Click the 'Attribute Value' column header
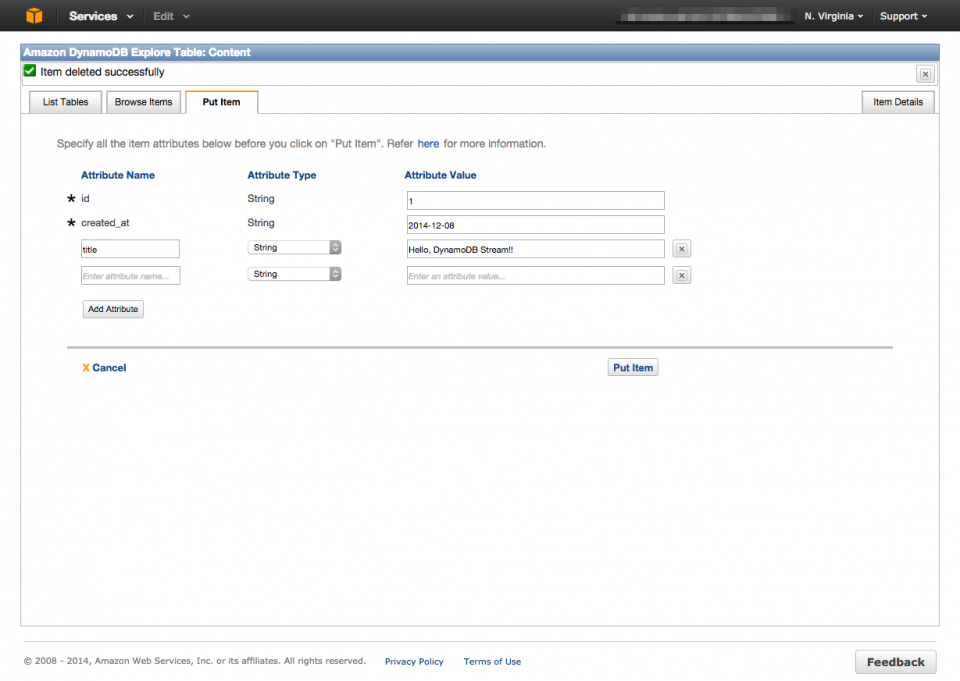Screen dimensions: 960x681 pos(440,175)
